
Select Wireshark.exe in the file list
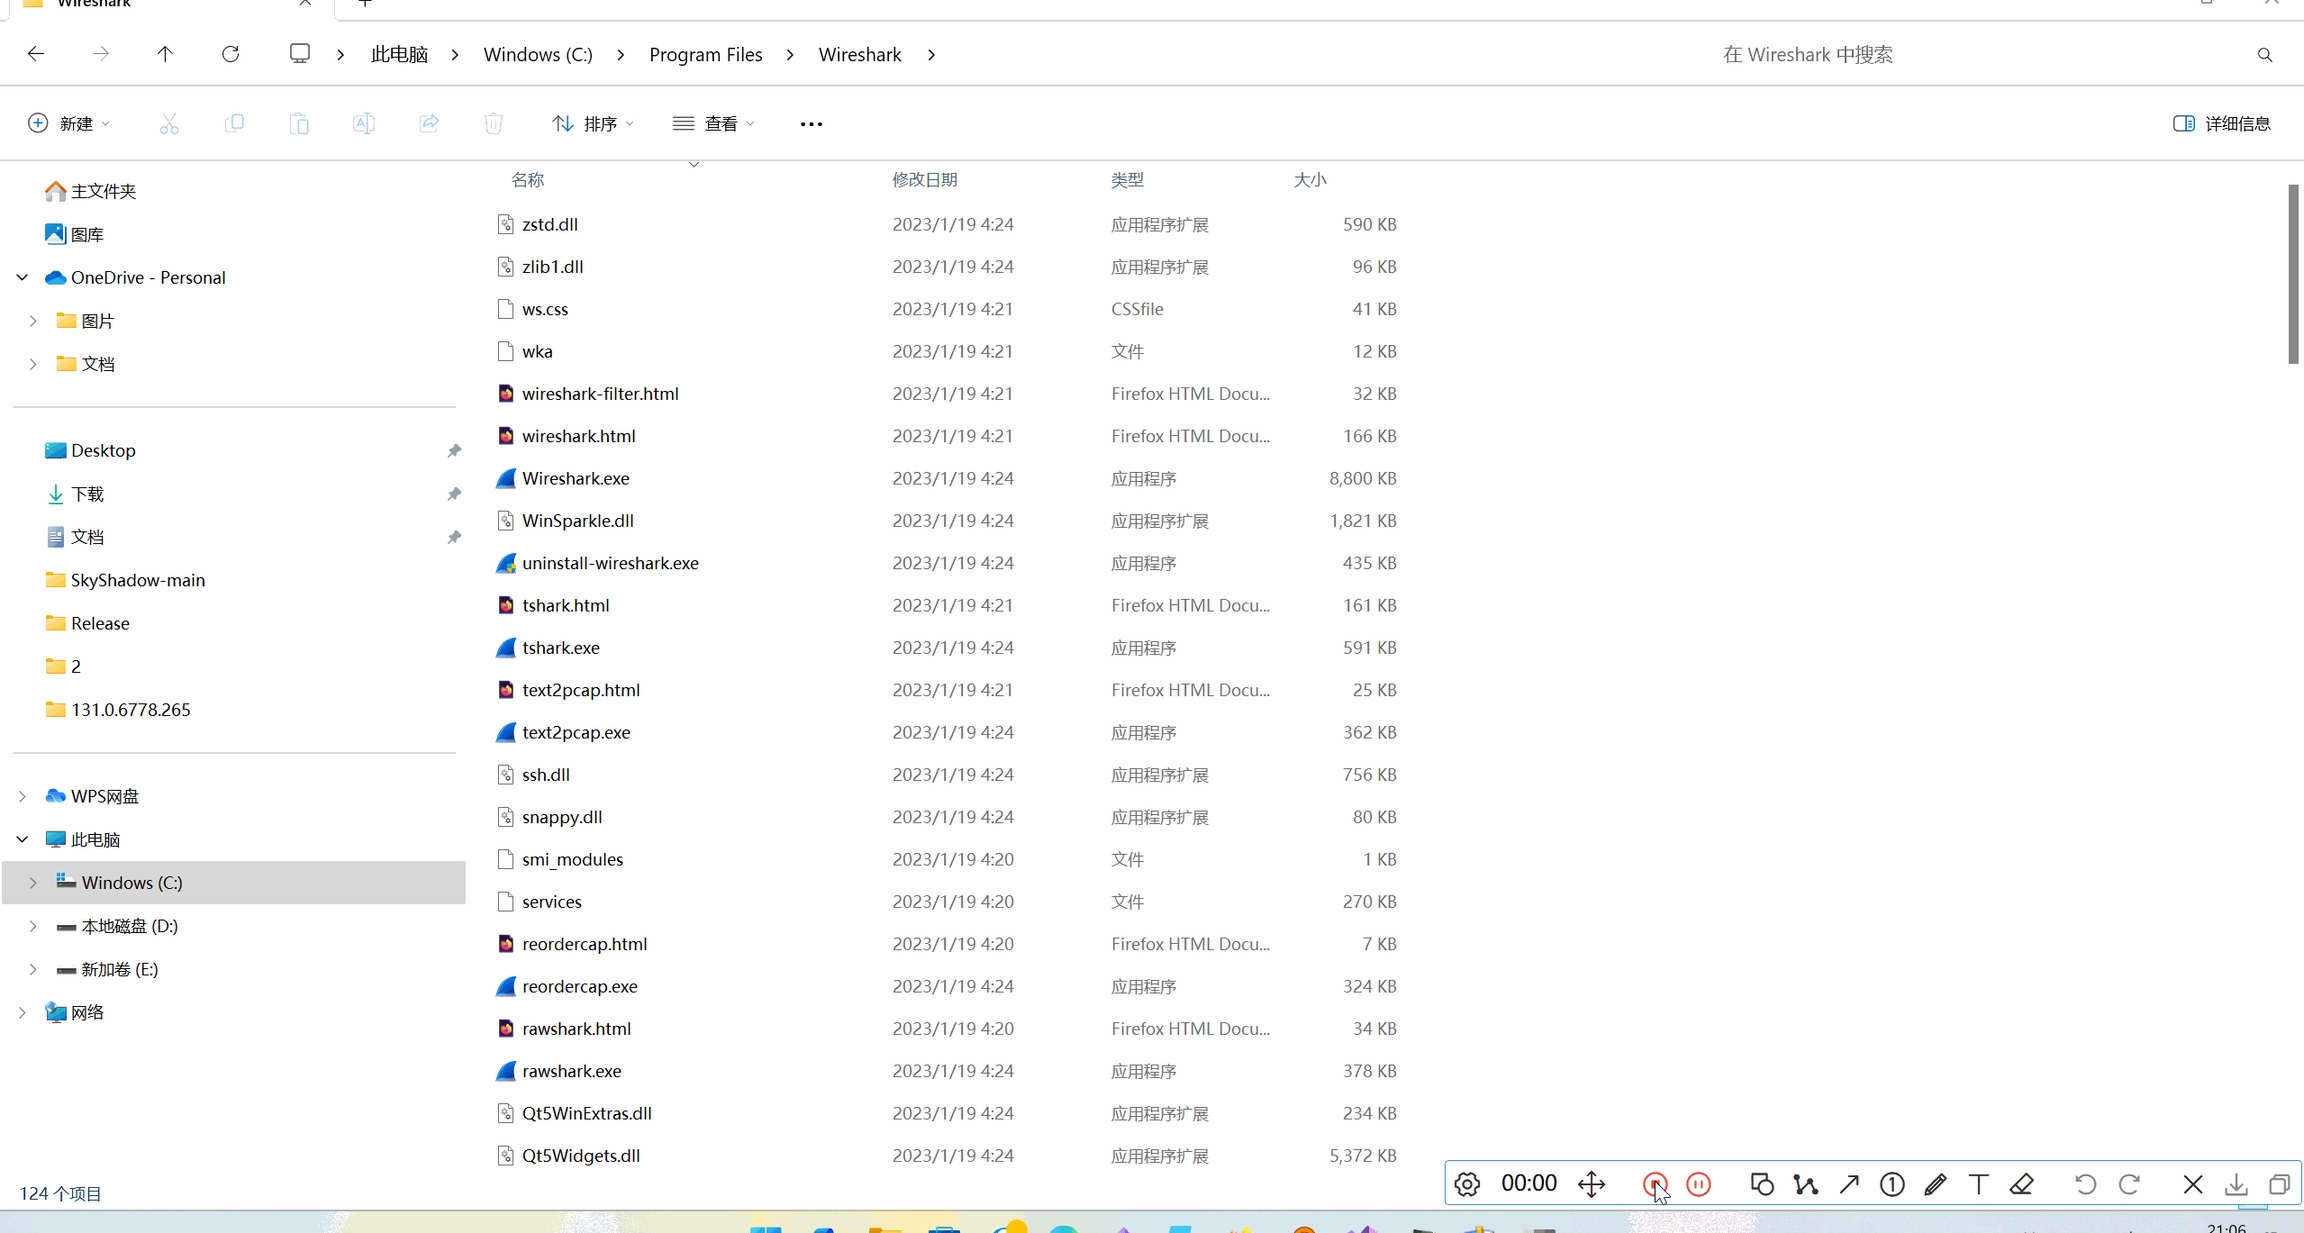point(575,478)
